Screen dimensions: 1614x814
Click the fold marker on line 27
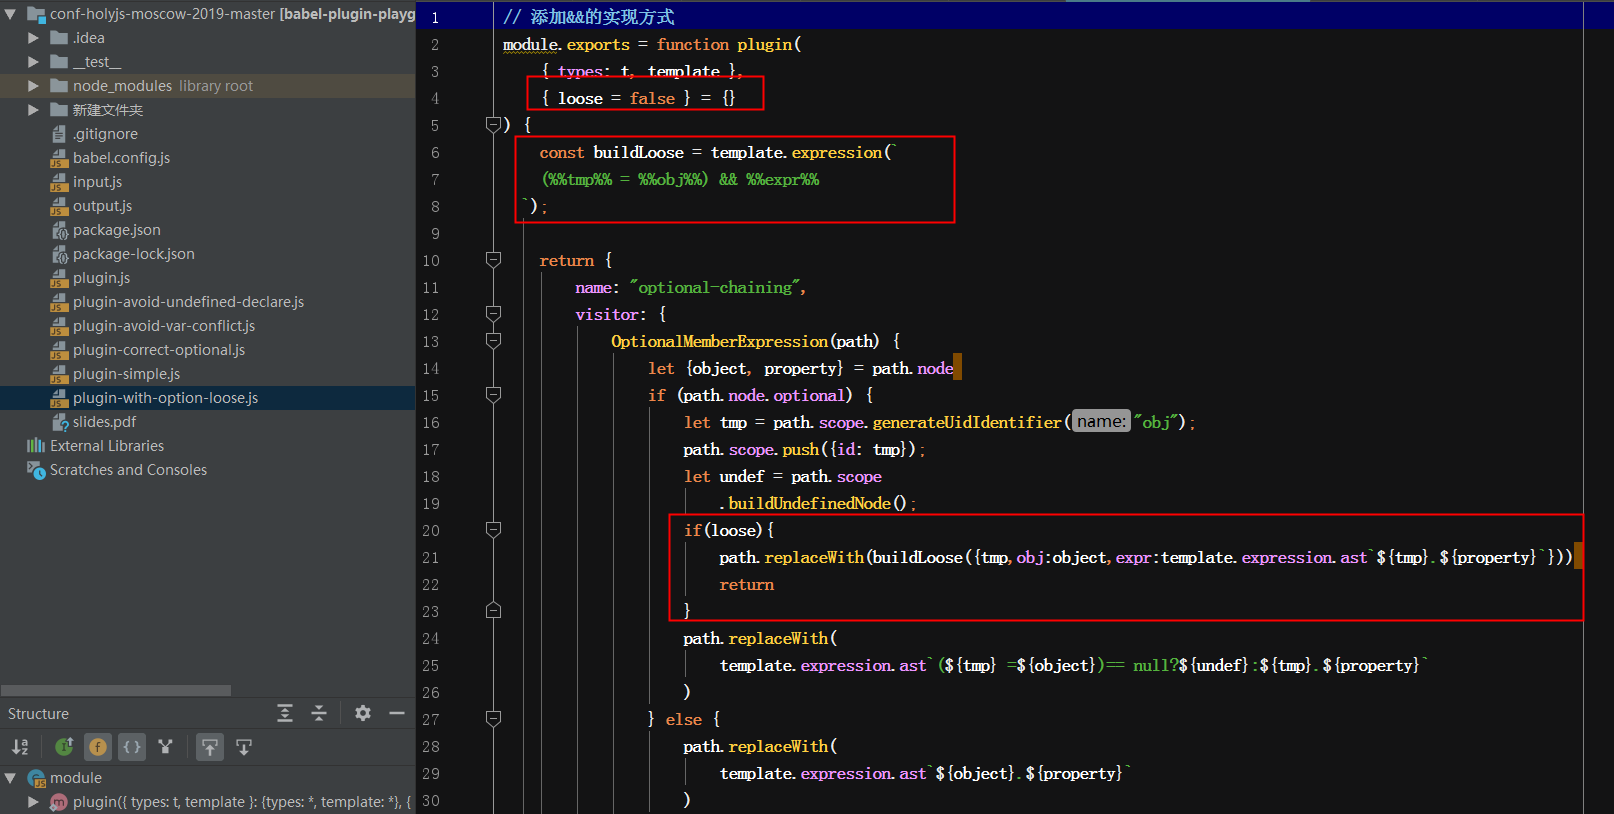pos(493,719)
